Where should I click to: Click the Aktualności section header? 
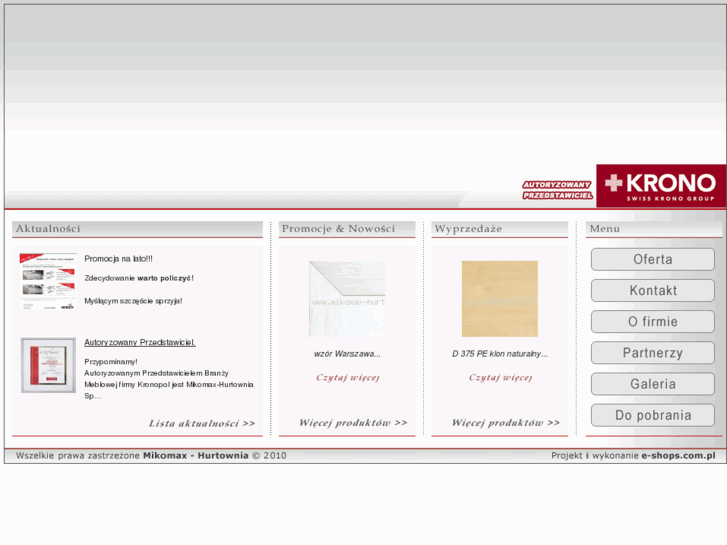pos(137,229)
